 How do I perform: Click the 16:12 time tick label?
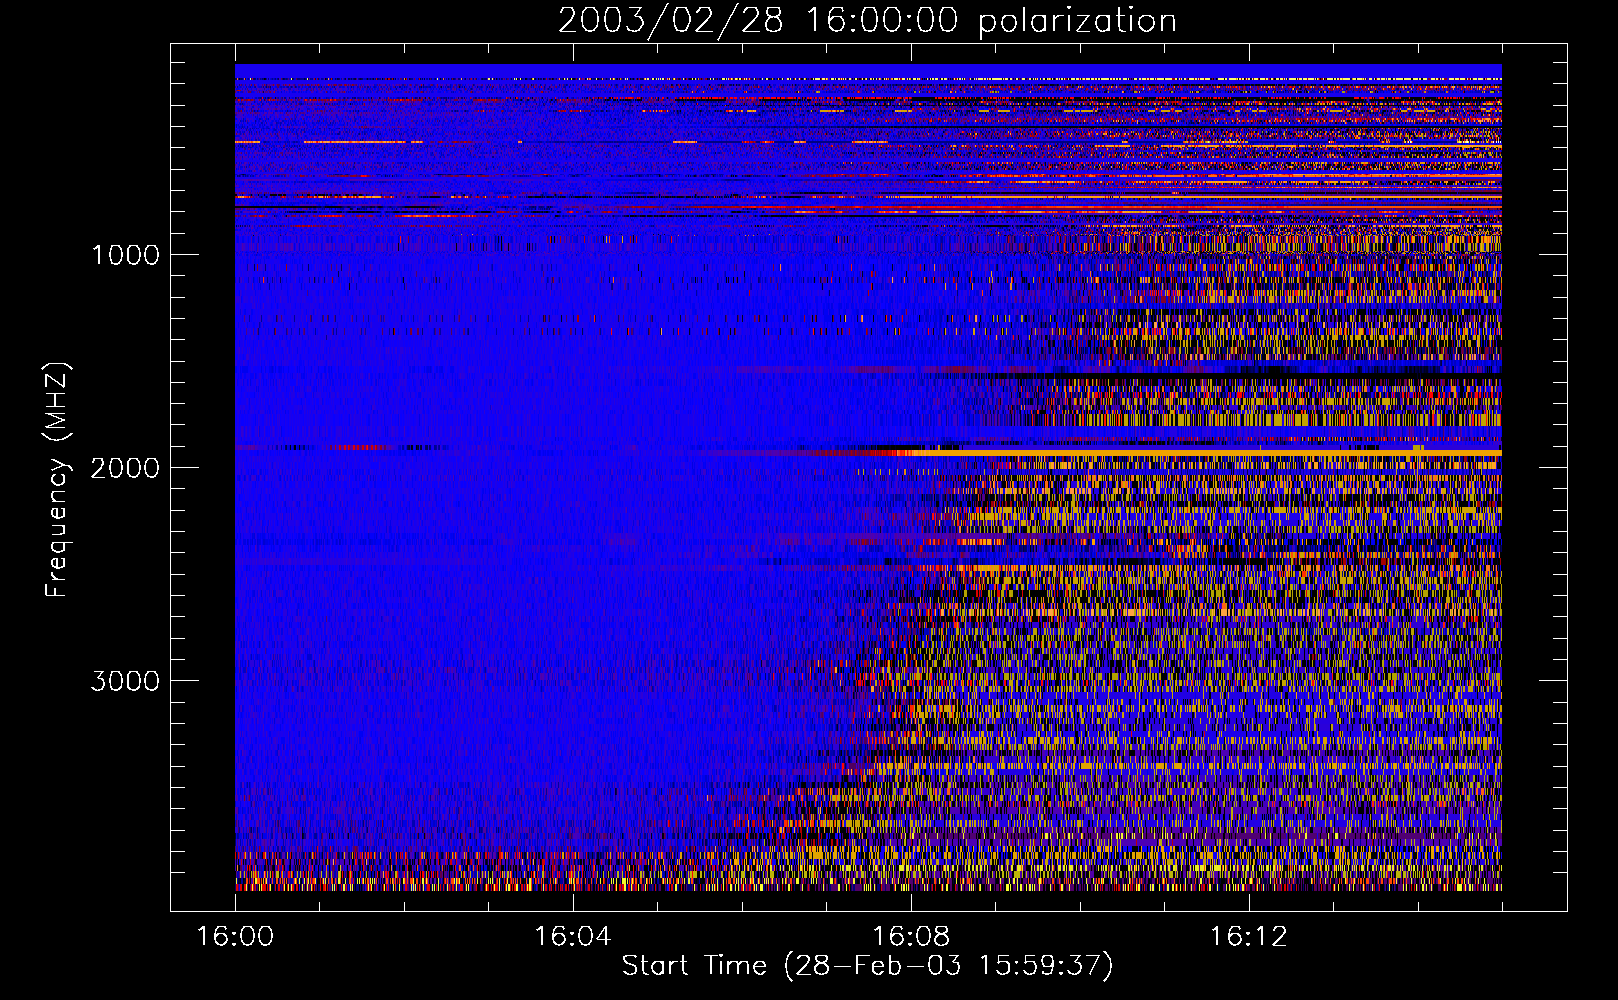(x=1248, y=937)
